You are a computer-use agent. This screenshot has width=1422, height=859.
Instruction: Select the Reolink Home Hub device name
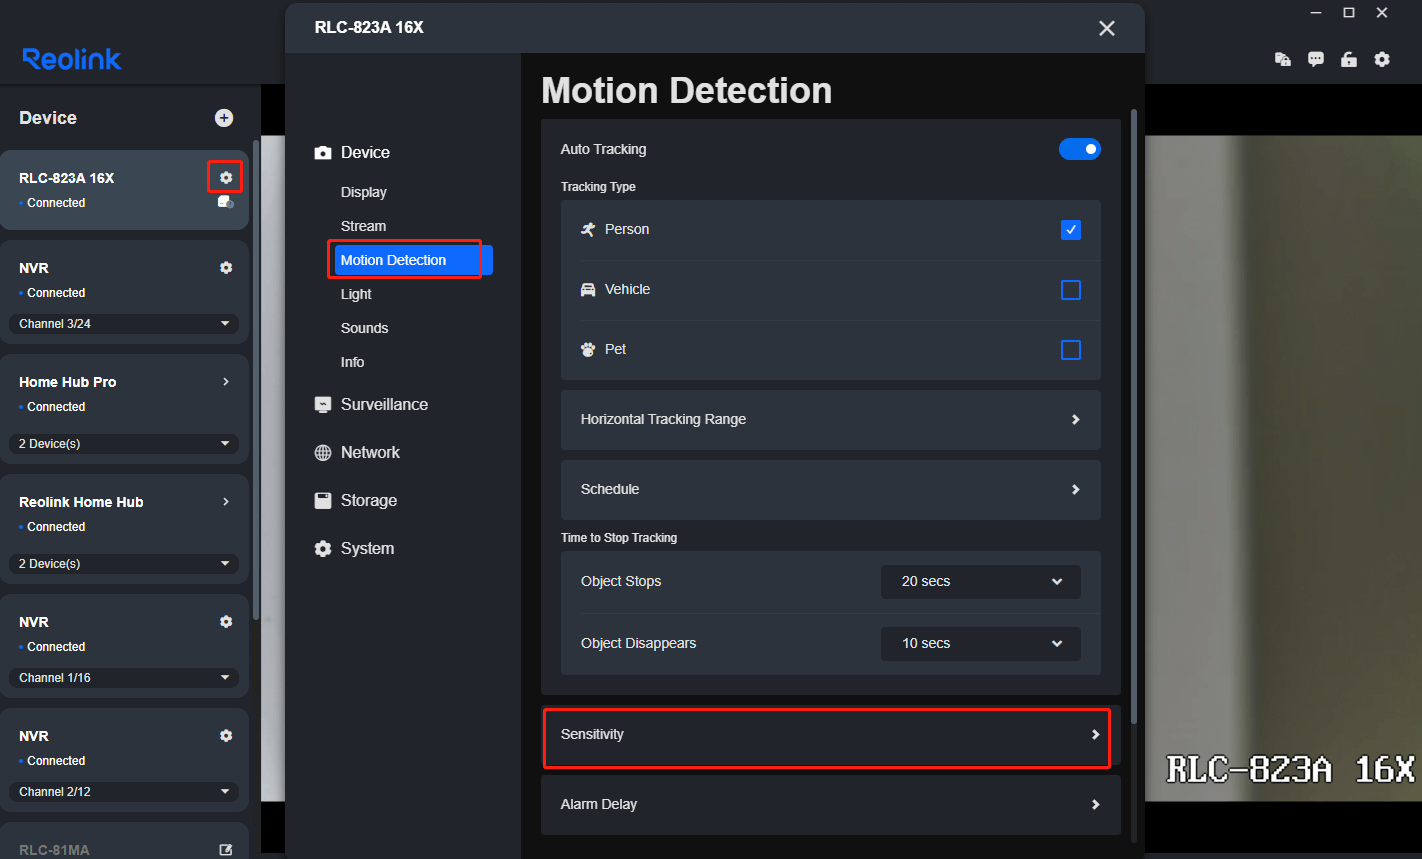coord(81,502)
